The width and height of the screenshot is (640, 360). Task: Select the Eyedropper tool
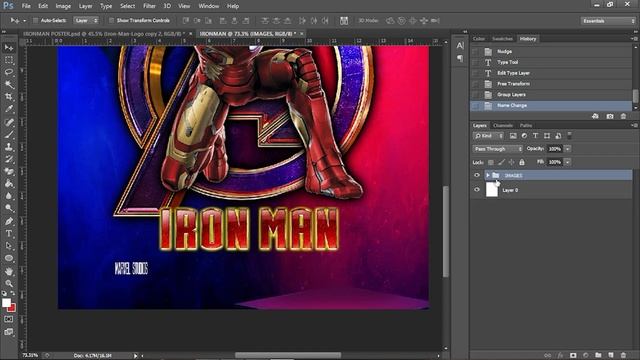[x=9, y=109]
